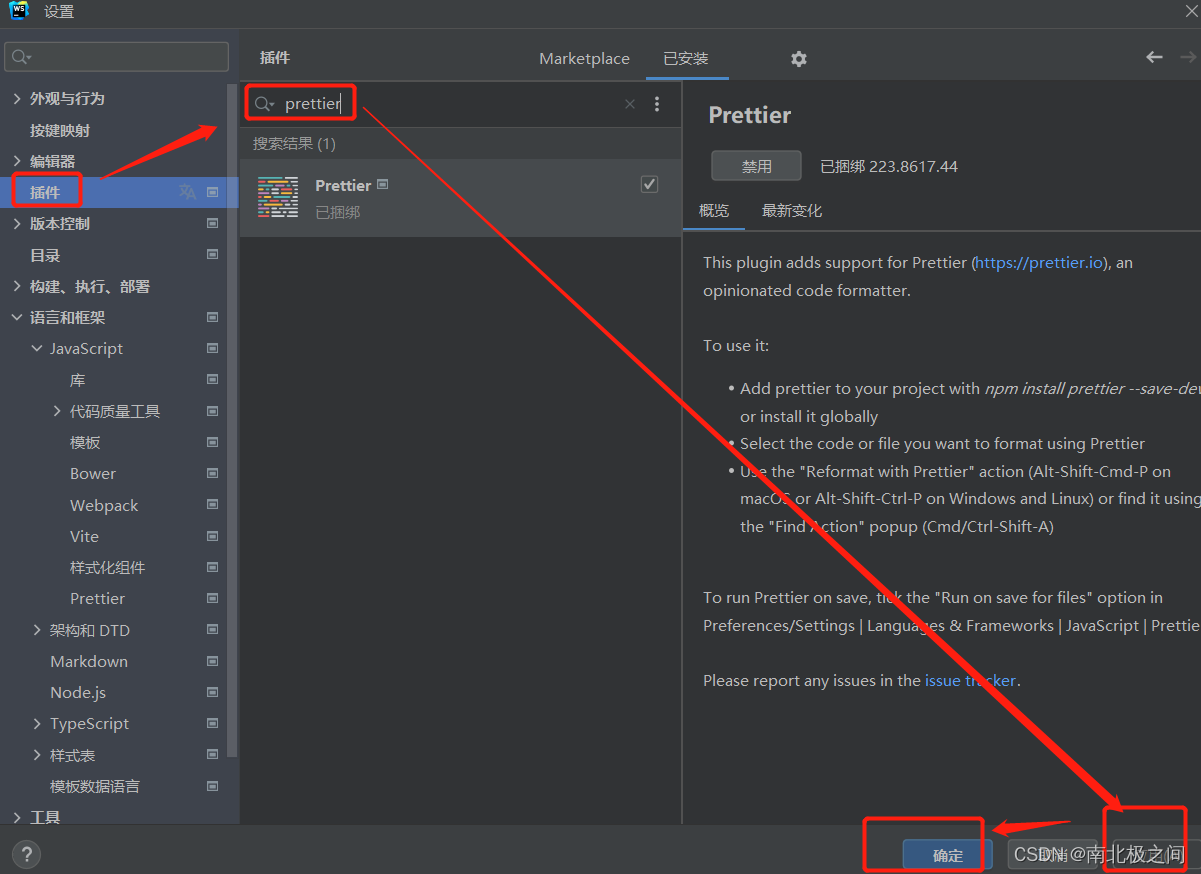Click the search options magnifier in the plugin search box
1201x874 pixels.
(263, 104)
